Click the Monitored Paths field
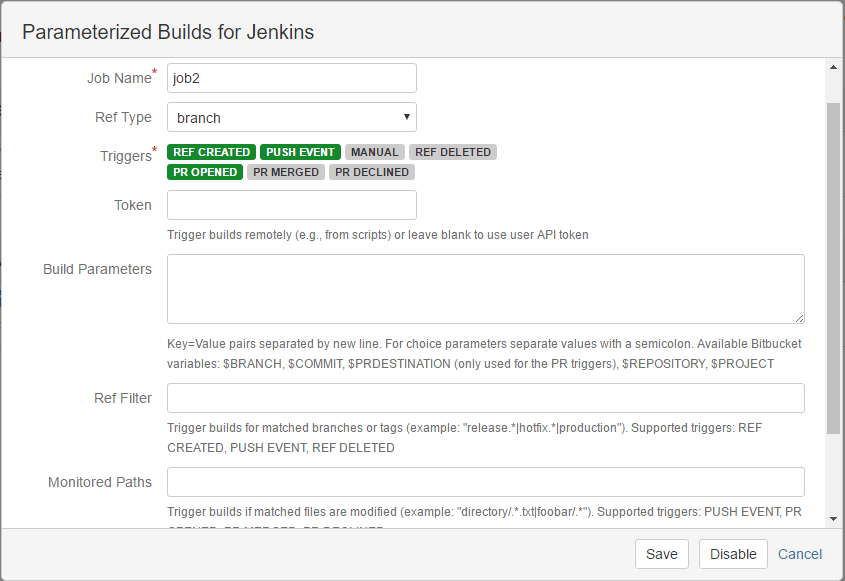The height and width of the screenshot is (581, 845). [486, 482]
